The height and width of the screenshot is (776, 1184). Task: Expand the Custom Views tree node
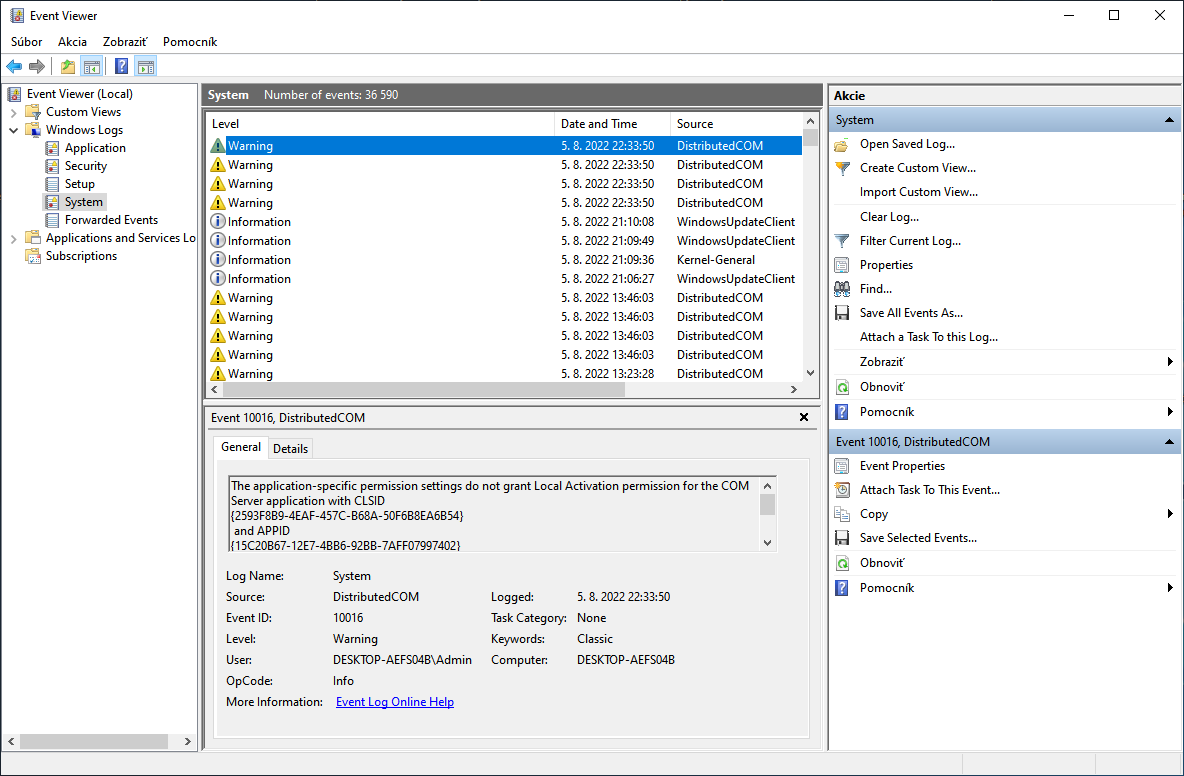pyautogui.click(x=14, y=112)
